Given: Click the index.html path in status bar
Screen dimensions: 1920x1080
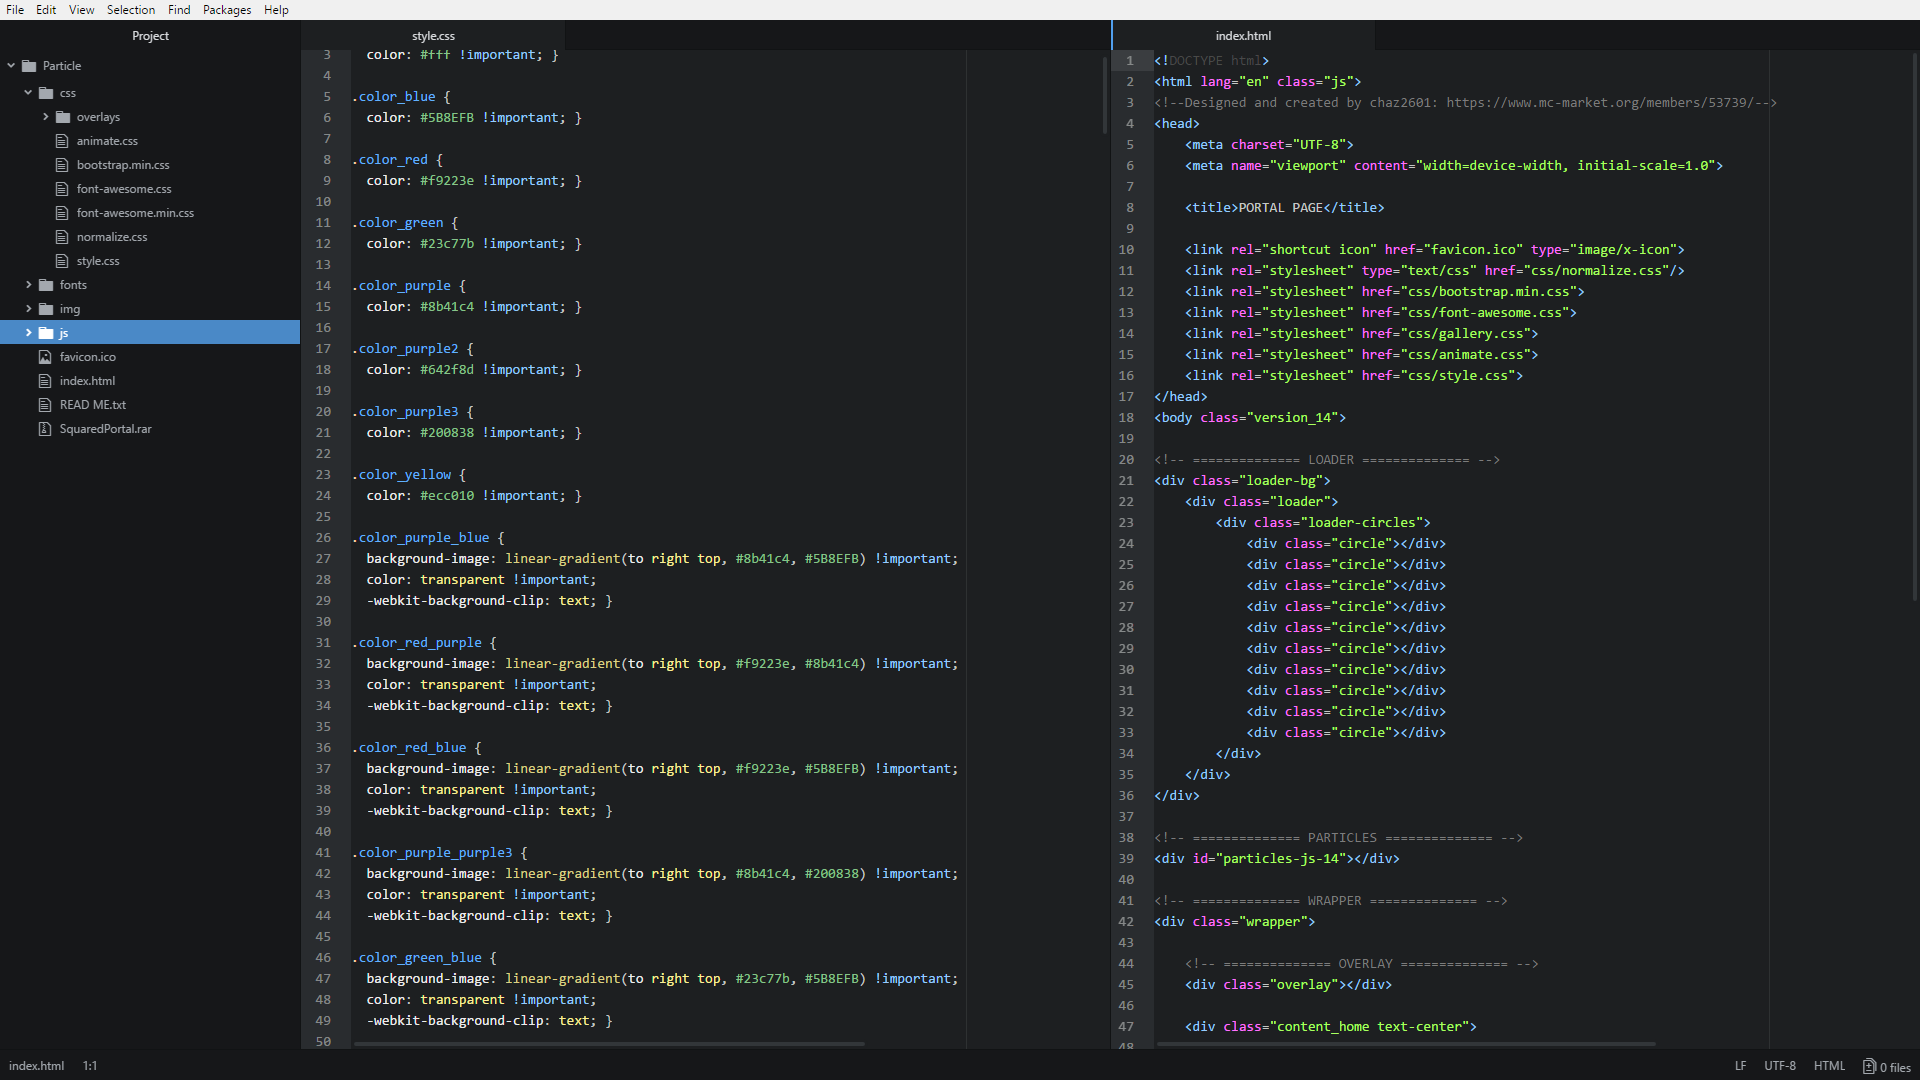Looking at the screenshot, I should coord(37,1066).
